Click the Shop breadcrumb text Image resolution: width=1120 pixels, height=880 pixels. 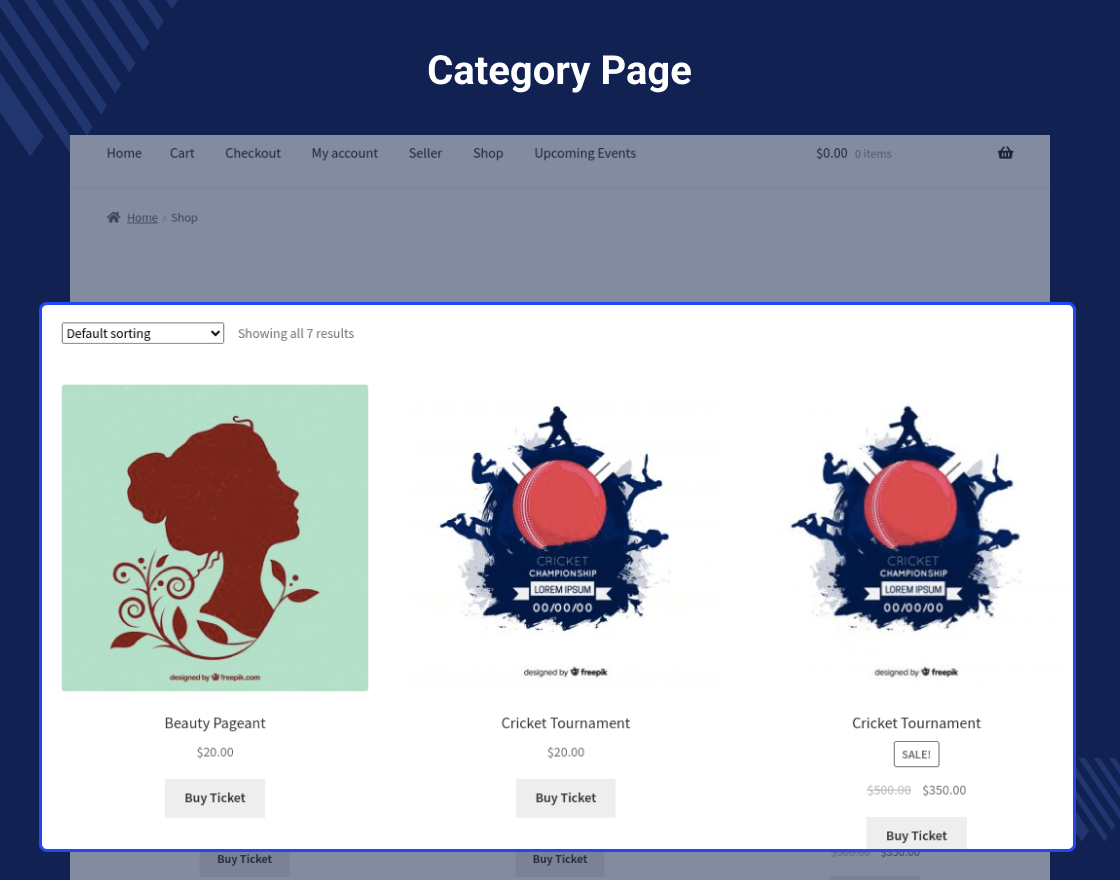(x=184, y=218)
